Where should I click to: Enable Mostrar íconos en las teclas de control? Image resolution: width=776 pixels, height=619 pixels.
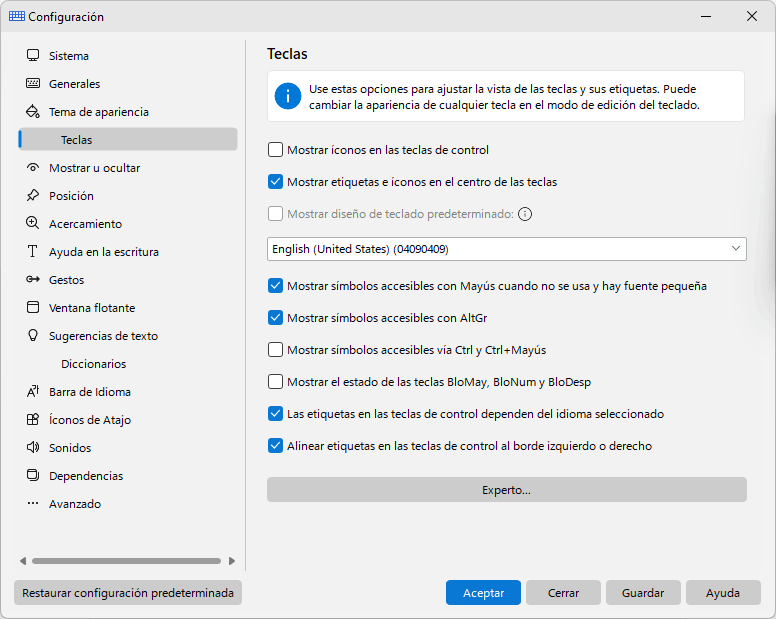[x=275, y=149]
